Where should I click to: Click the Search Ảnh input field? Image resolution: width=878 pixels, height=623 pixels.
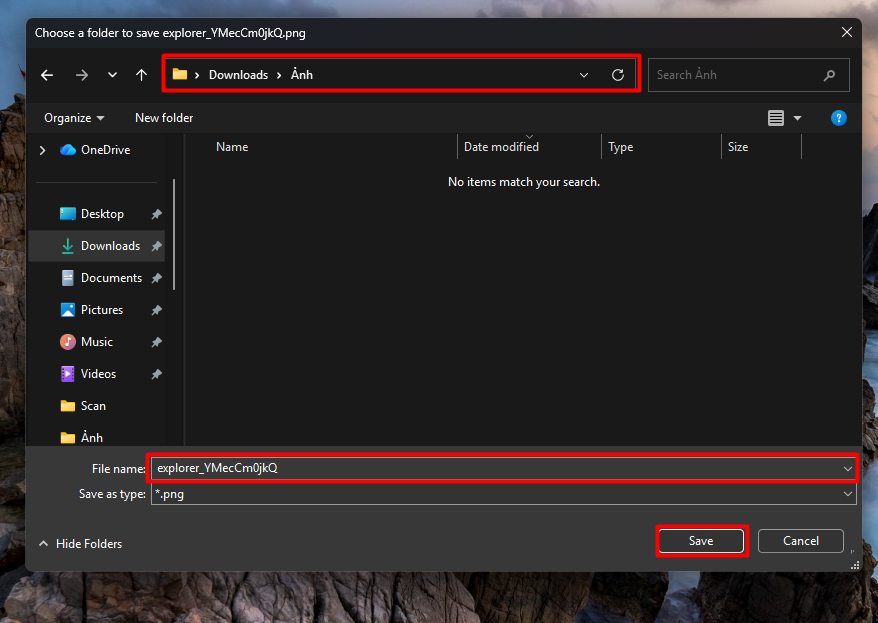point(749,75)
